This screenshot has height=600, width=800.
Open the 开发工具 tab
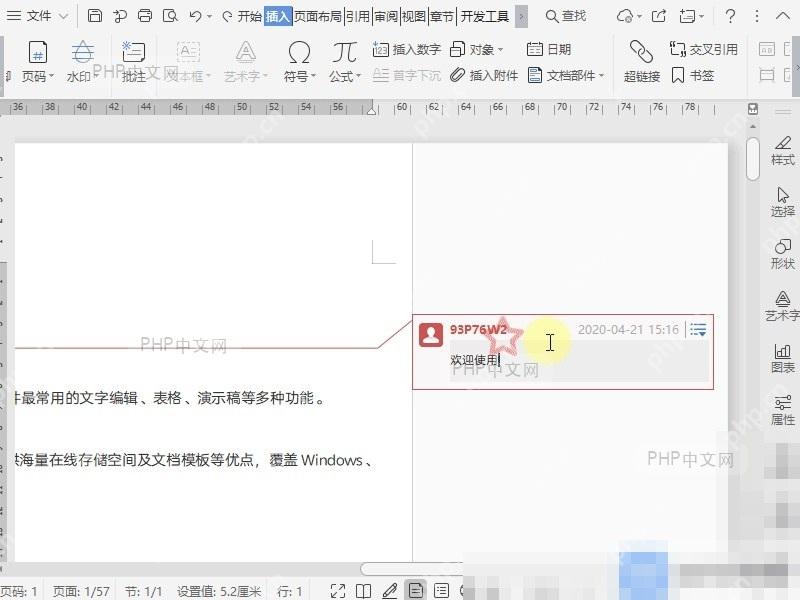point(485,16)
